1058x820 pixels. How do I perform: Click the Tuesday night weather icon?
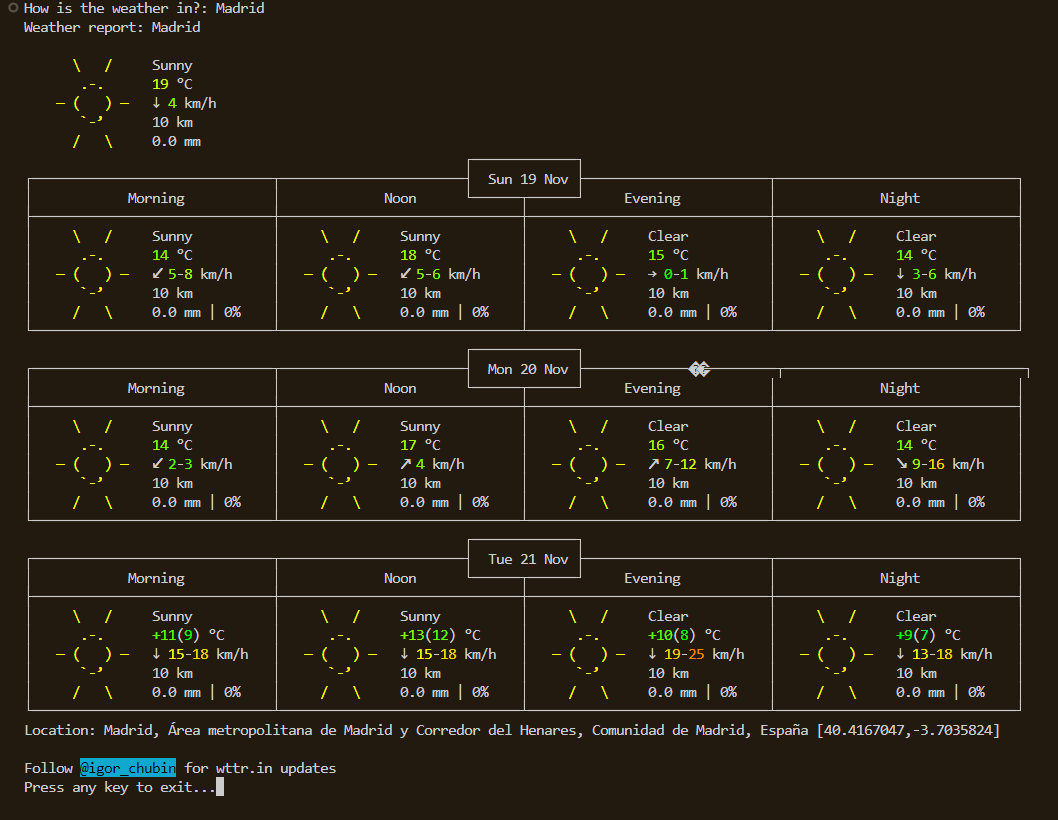836,654
